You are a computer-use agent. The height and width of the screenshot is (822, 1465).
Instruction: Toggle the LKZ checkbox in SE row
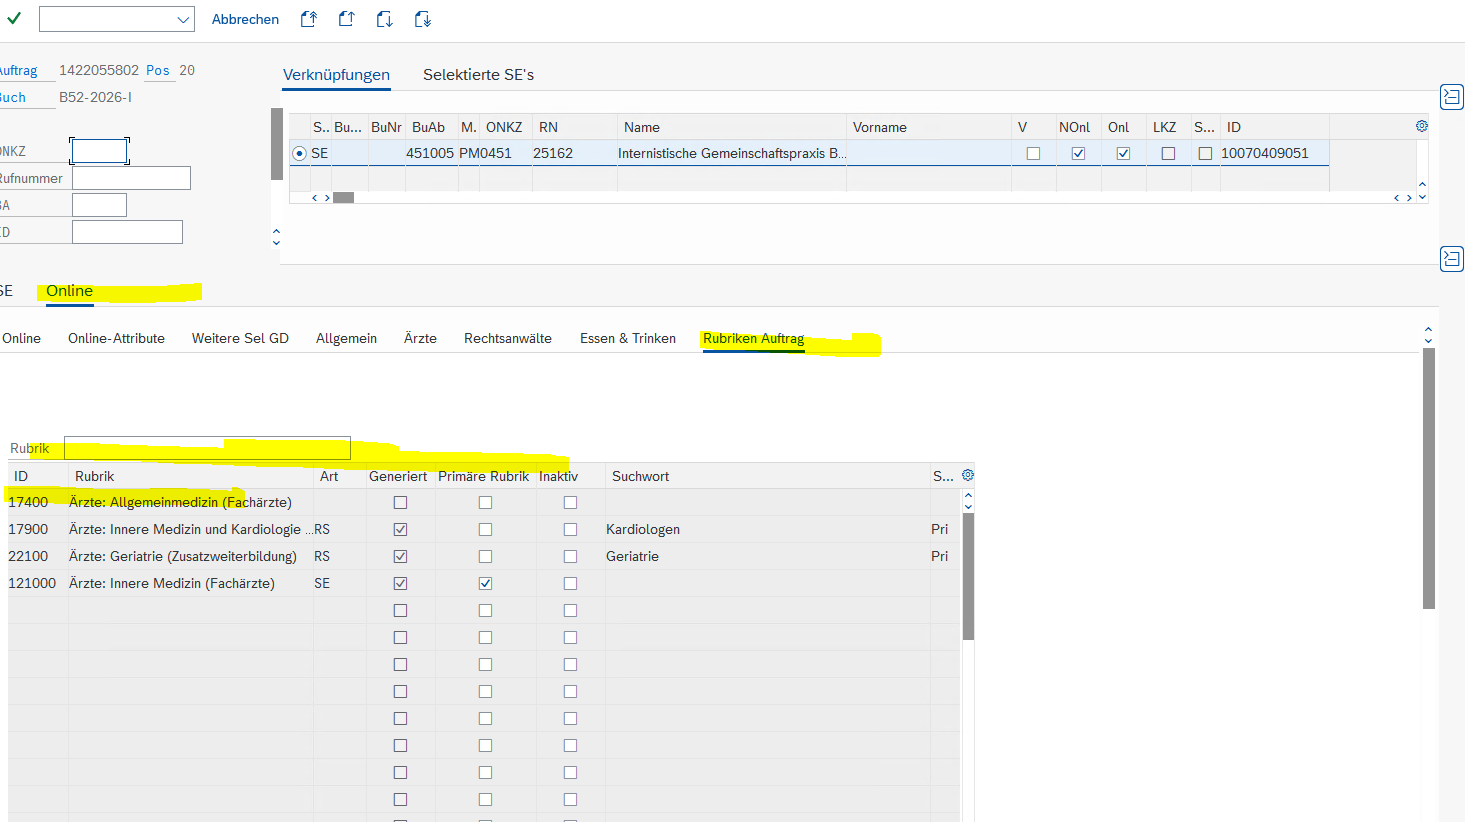[1168, 153]
